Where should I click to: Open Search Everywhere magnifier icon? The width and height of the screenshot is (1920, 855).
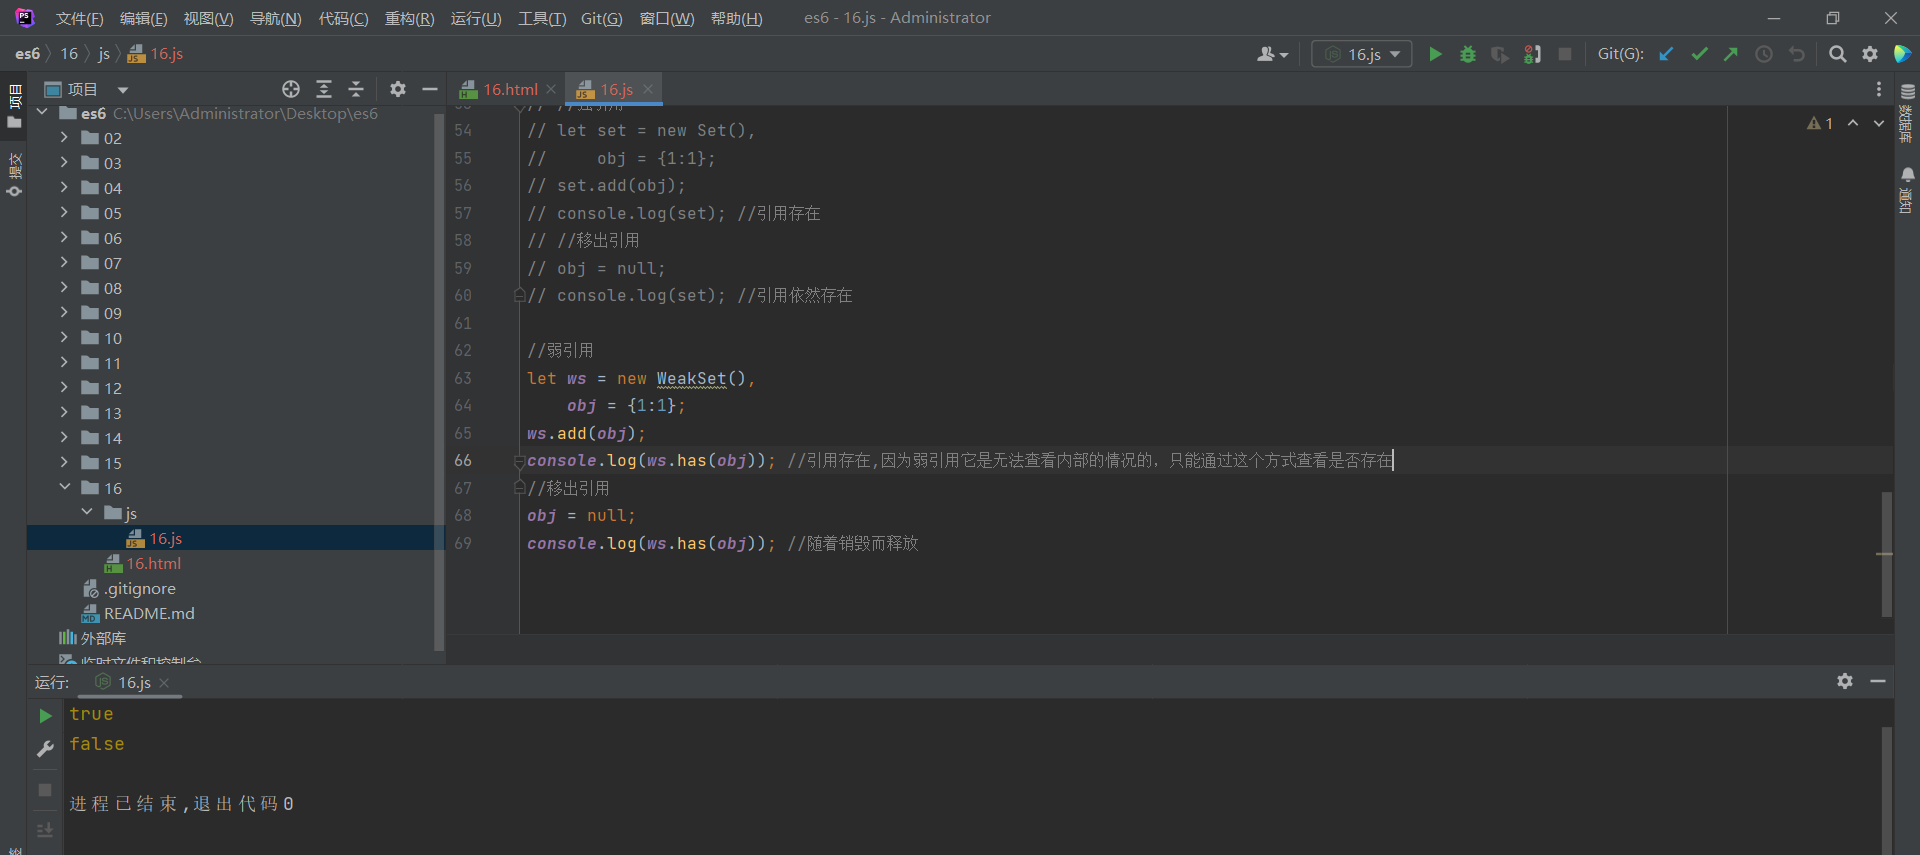[x=1837, y=54]
